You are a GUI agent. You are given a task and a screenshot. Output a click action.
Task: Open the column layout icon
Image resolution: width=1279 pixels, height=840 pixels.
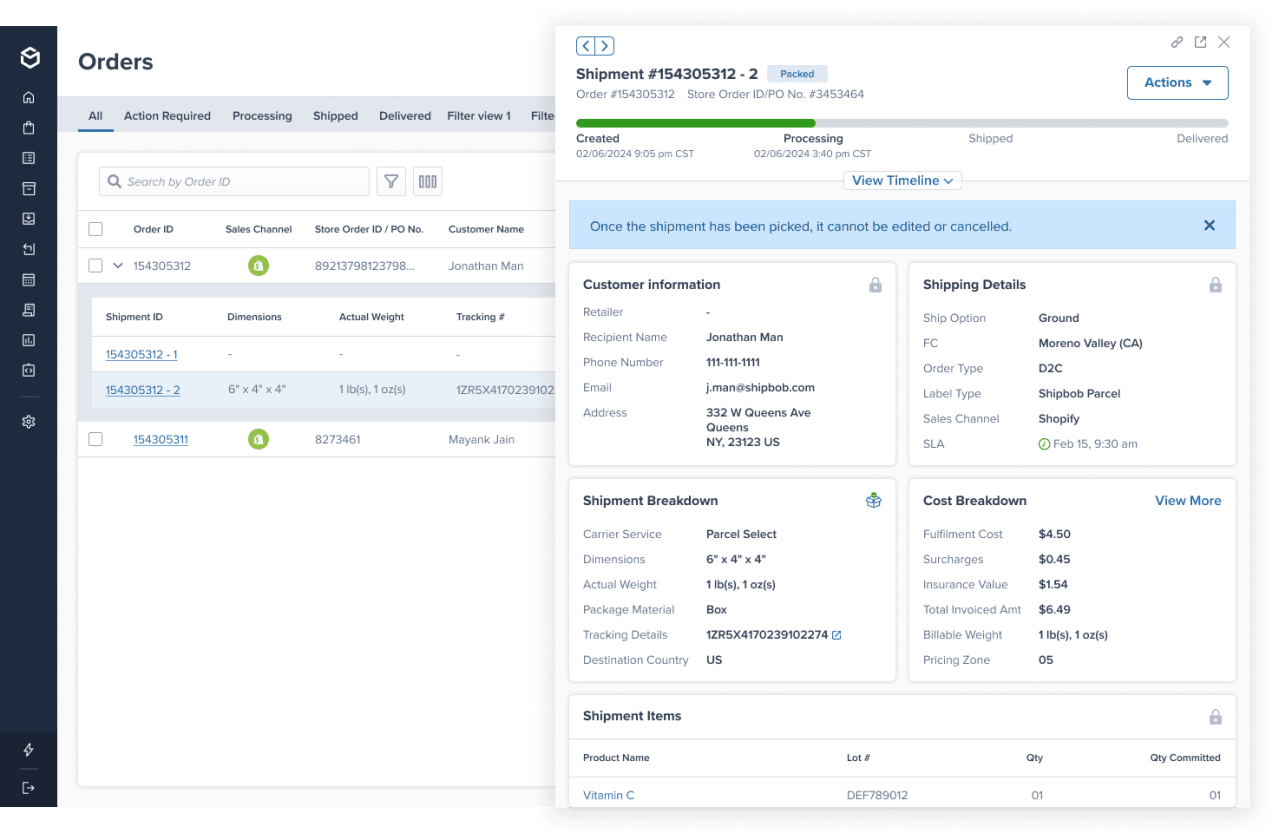pyautogui.click(x=428, y=181)
